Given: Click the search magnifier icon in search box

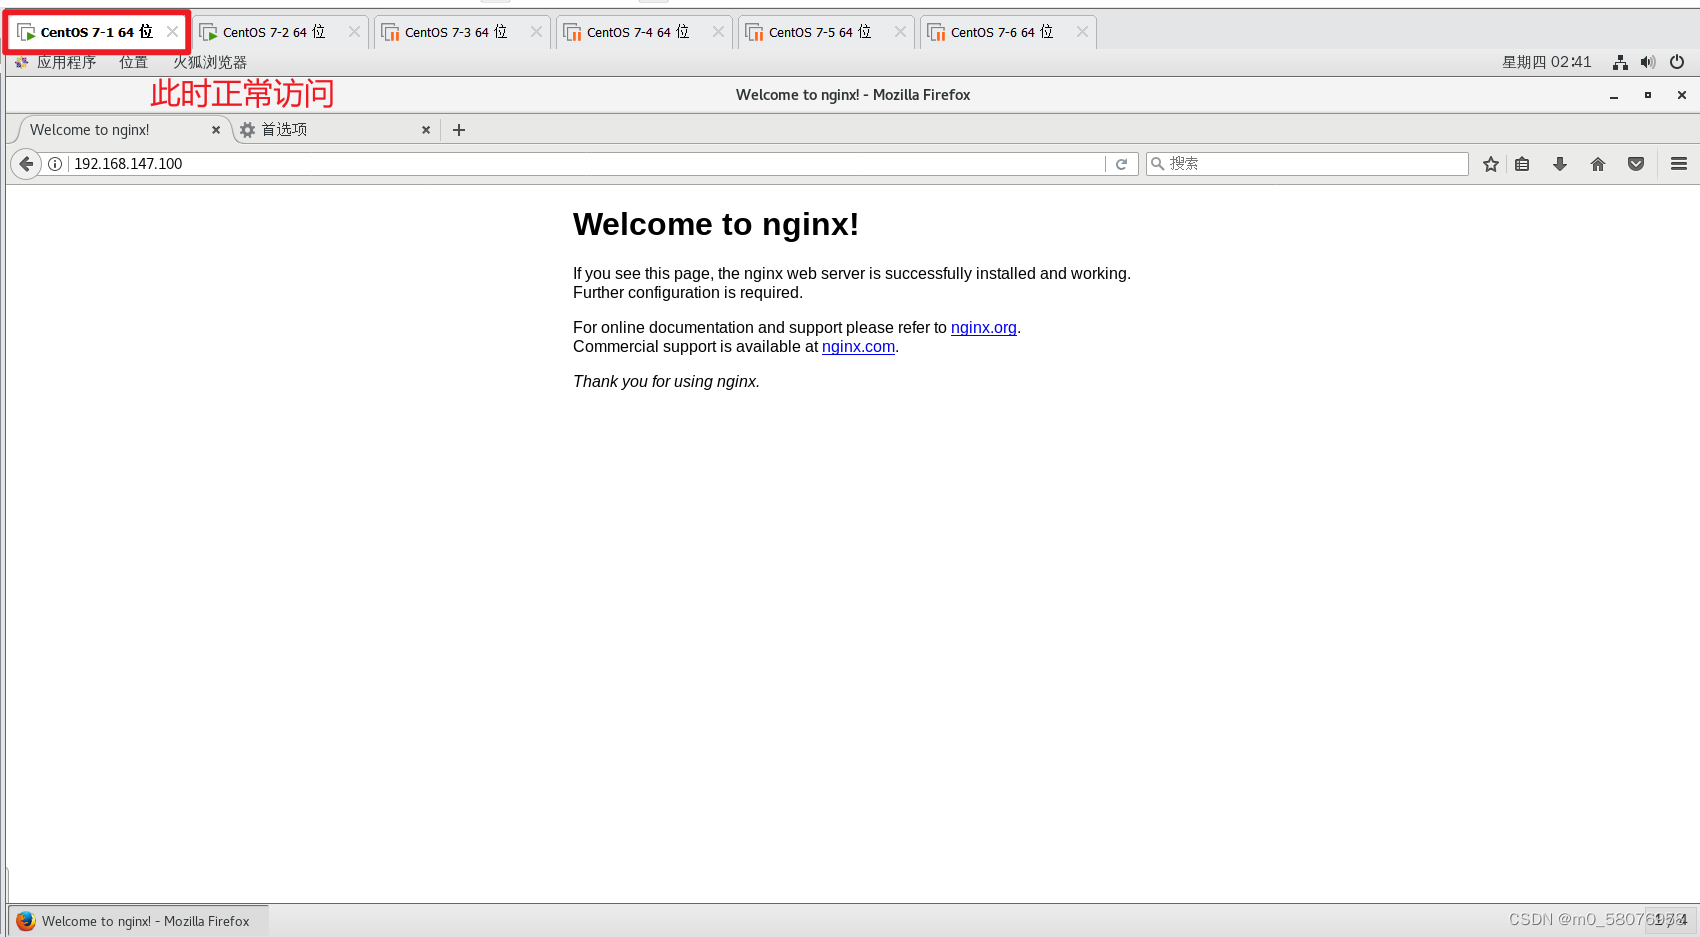Looking at the screenshot, I should (x=1157, y=164).
